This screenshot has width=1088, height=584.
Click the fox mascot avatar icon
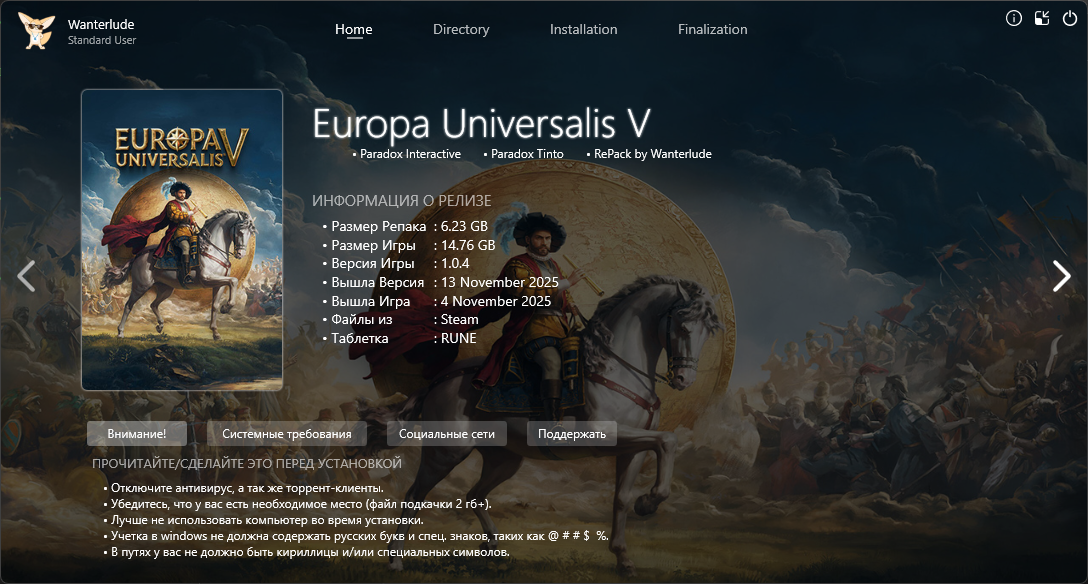[x=36, y=30]
